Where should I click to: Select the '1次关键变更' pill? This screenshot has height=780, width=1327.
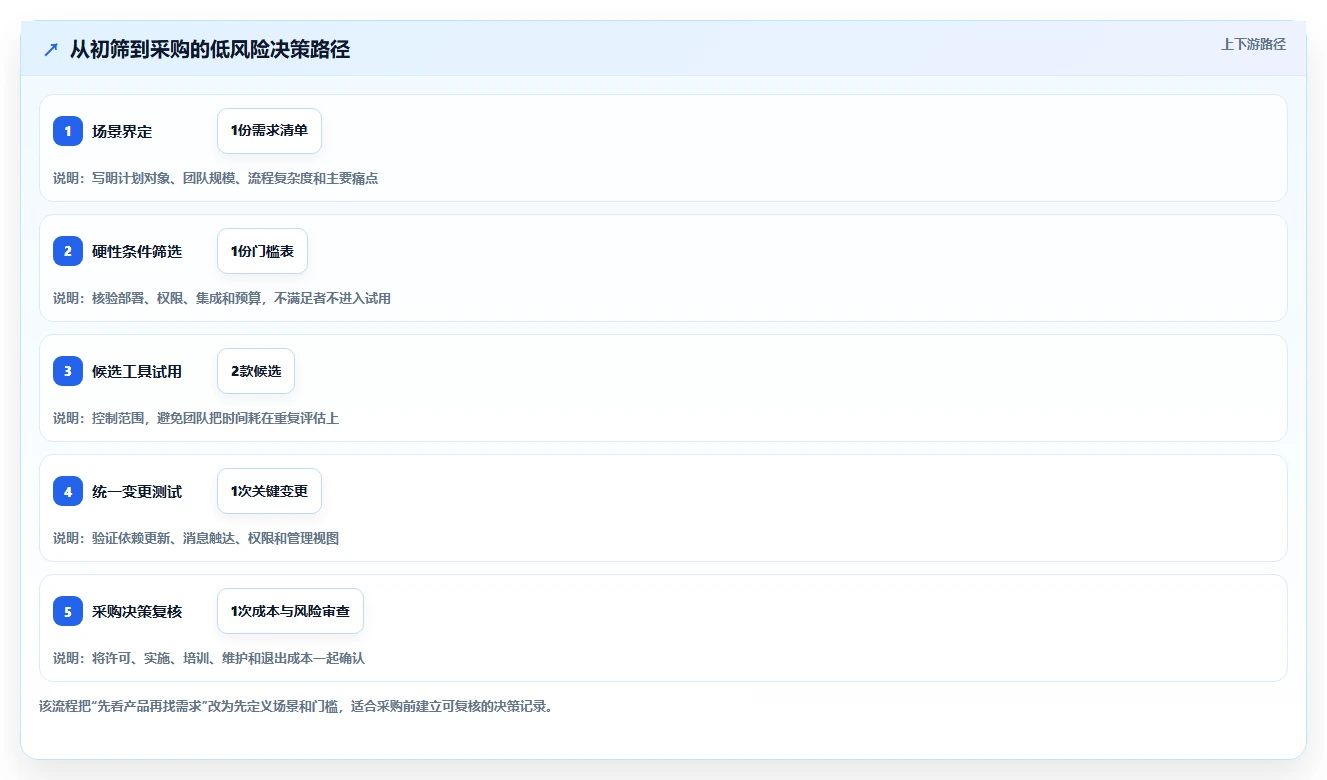pos(269,491)
